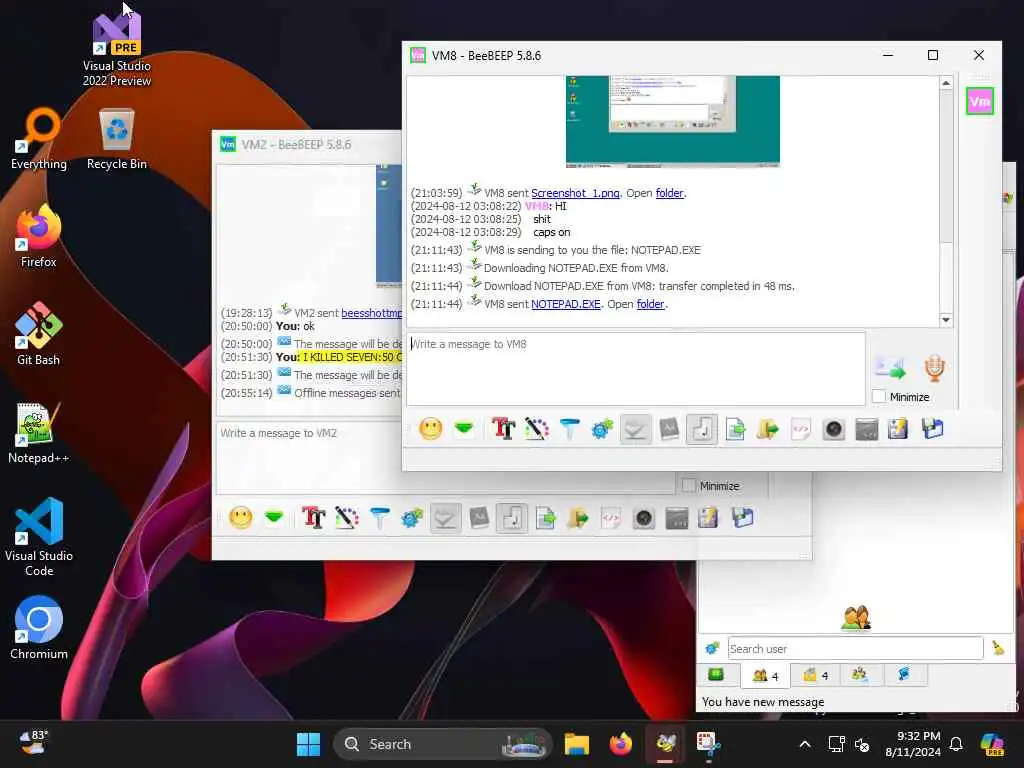Open the Screenshot_1.png link in VM8 chat
The height and width of the screenshot is (768, 1024).
click(575, 193)
